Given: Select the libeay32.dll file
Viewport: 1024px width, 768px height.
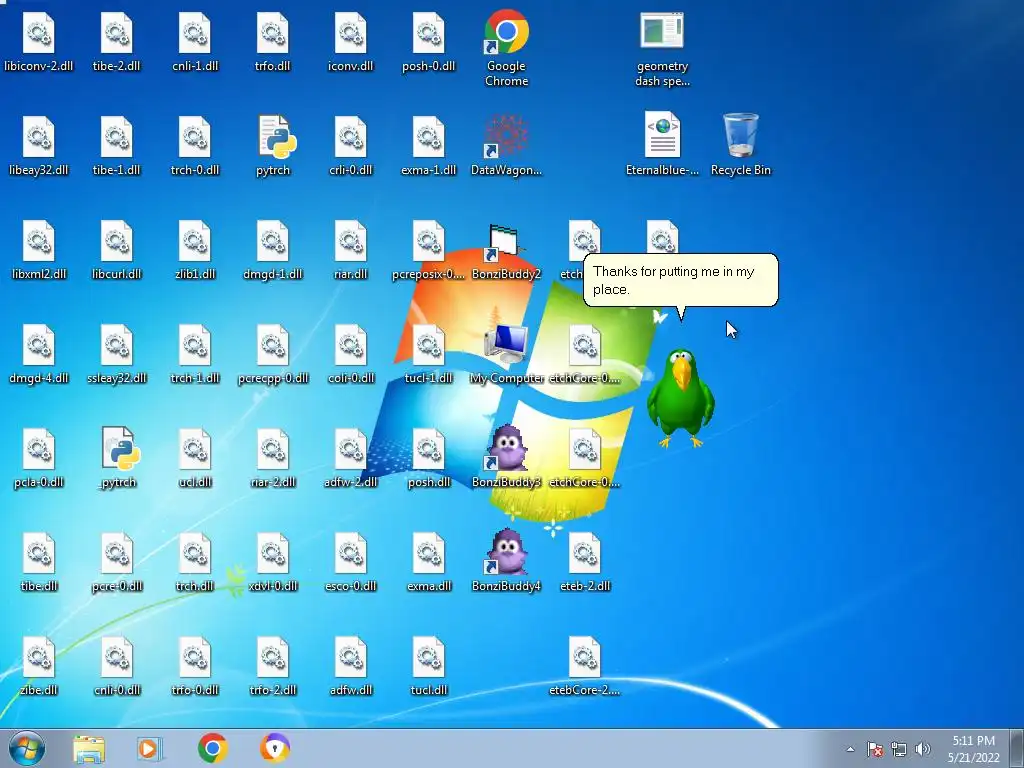Looking at the screenshot, I should tap(39, 146).
